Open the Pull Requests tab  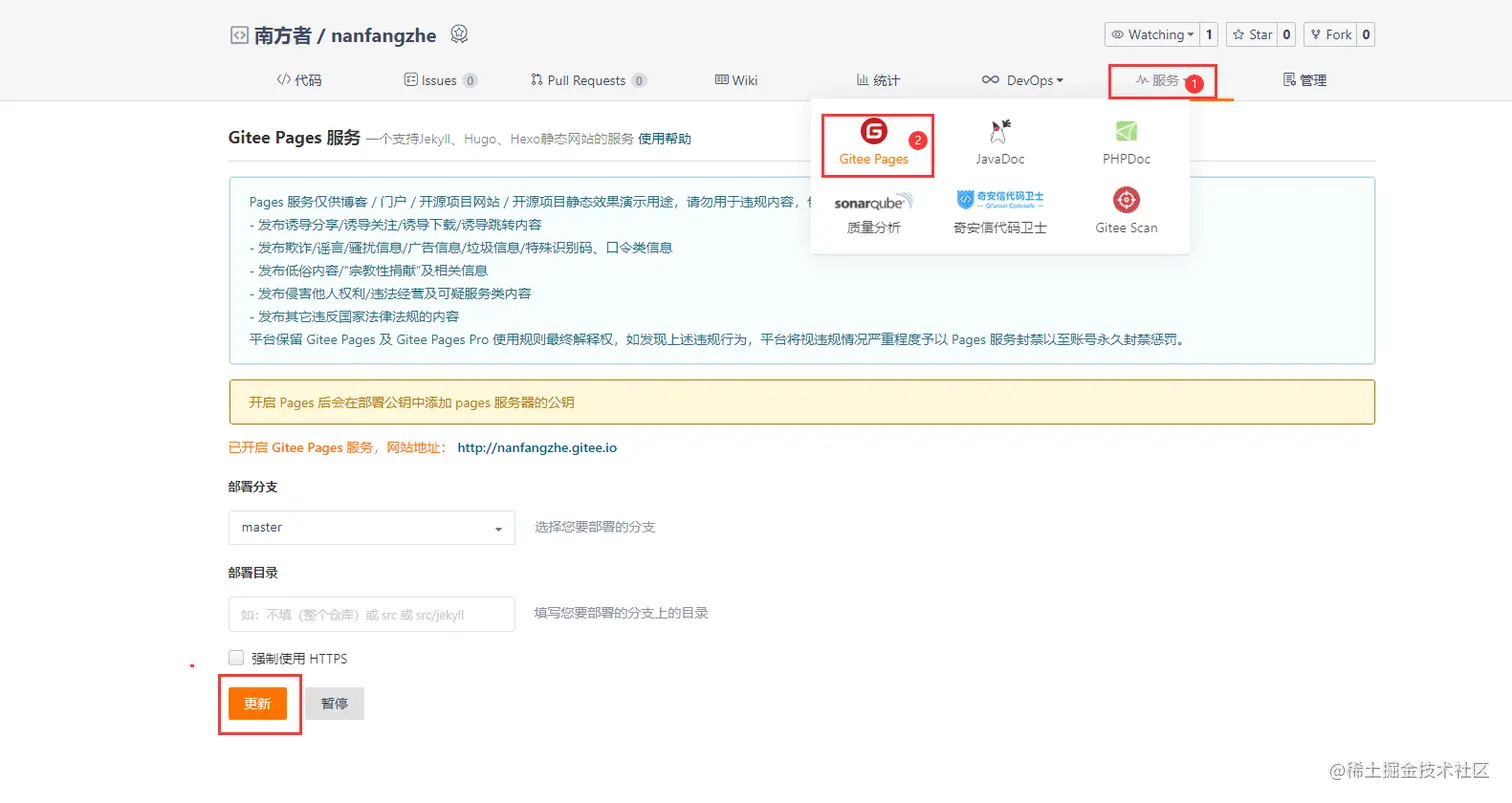[588, 80]
